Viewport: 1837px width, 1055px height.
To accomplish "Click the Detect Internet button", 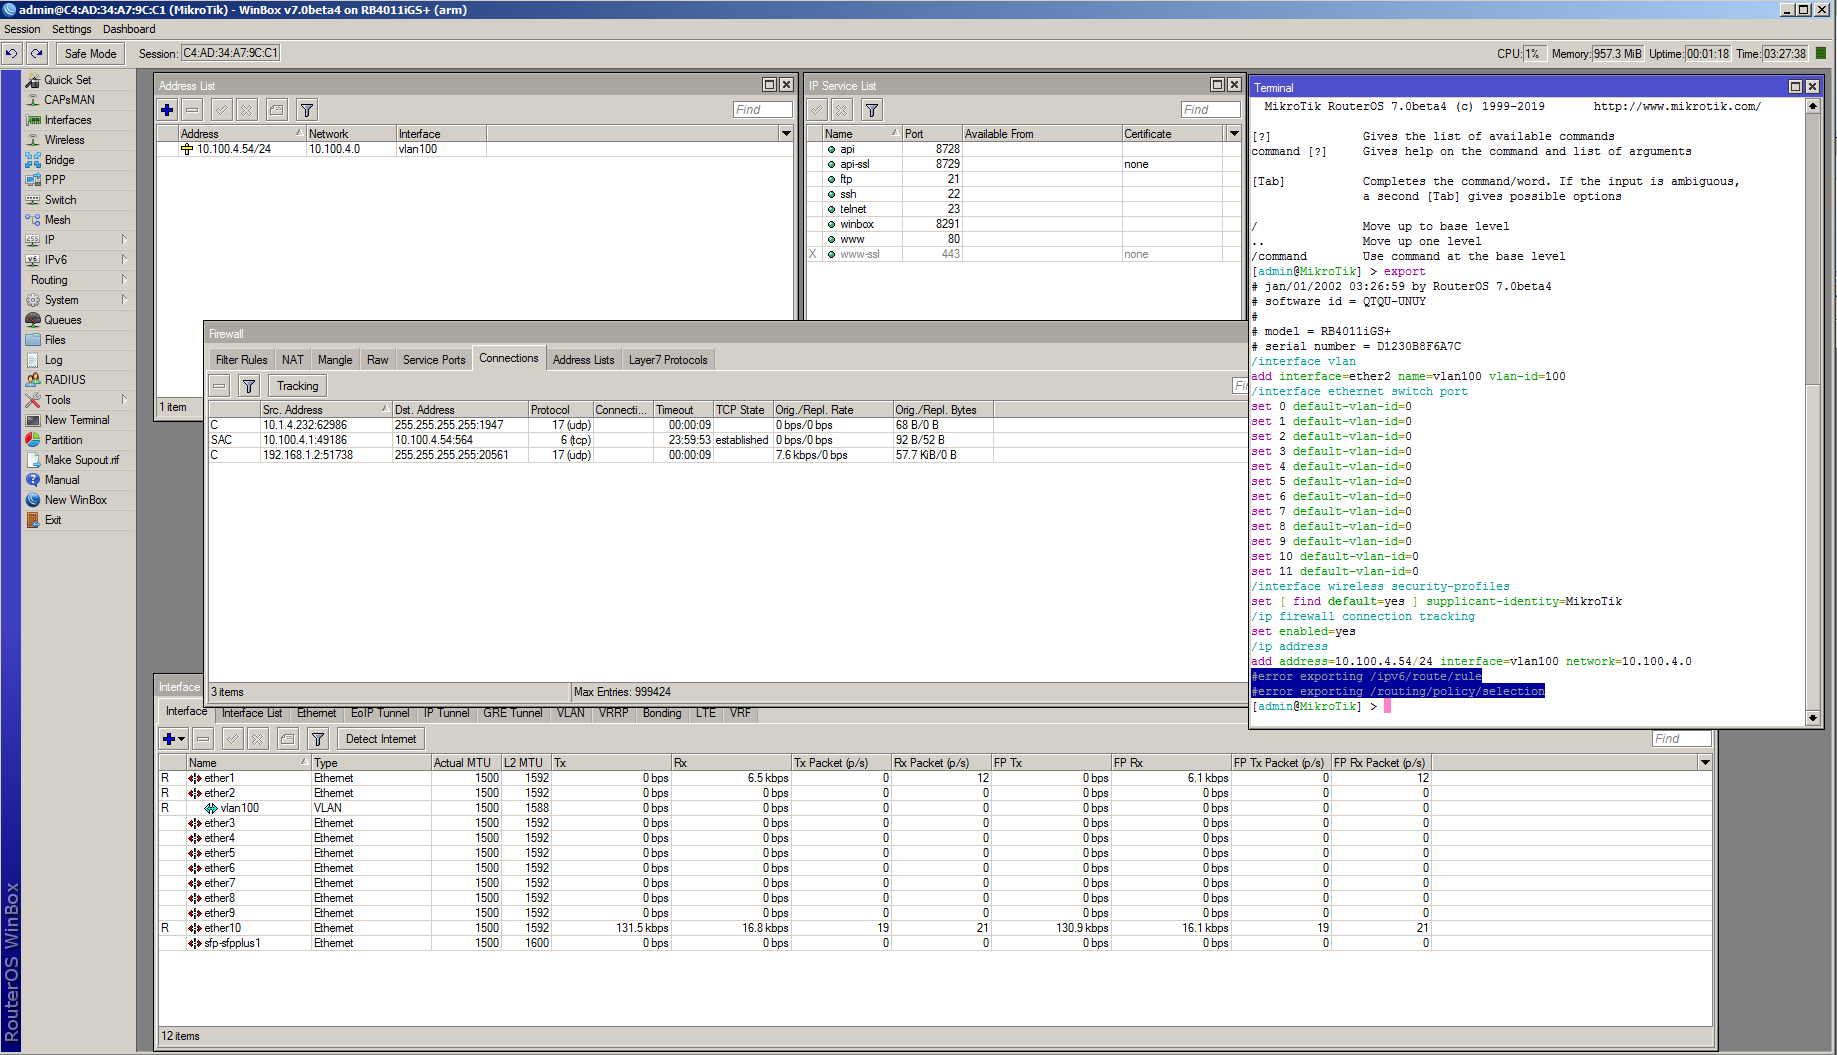I will (x=380, y=739).
